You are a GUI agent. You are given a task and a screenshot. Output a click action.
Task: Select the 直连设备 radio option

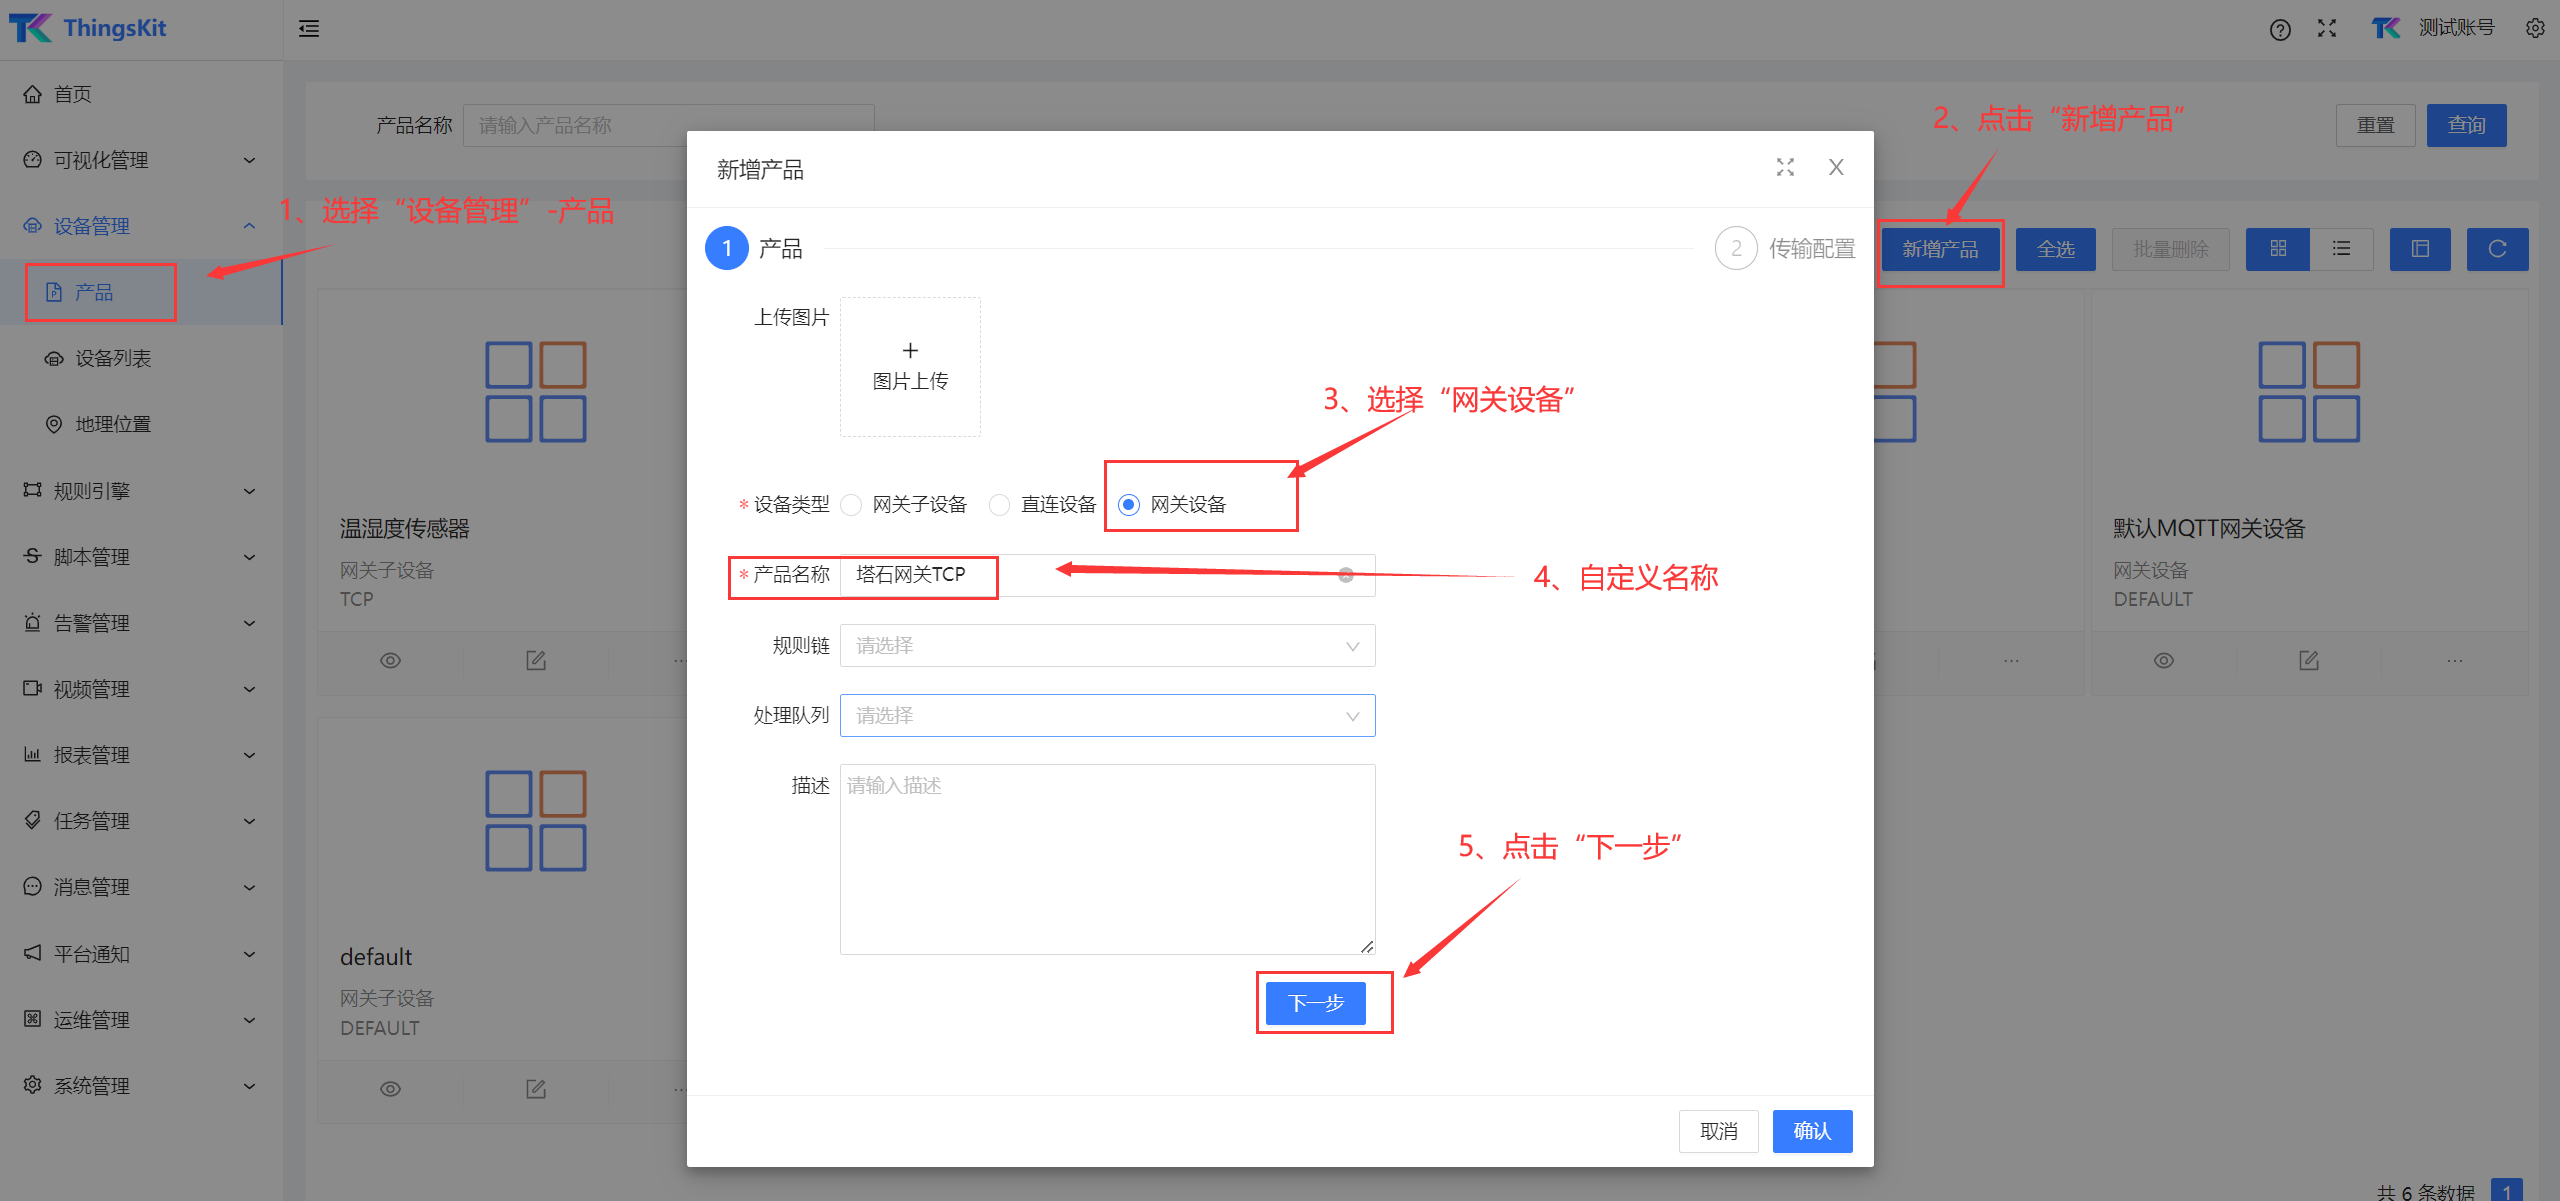999,505
